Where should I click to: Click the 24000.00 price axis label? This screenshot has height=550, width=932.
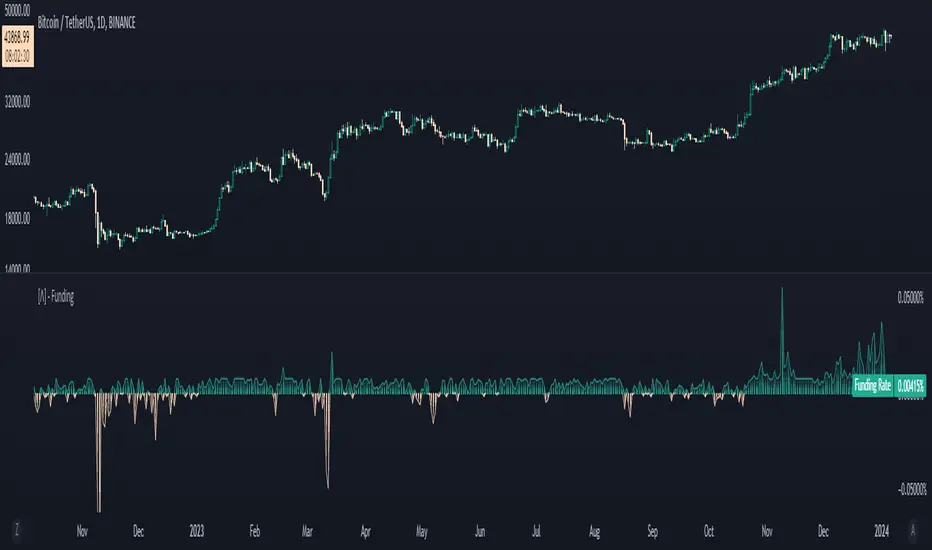[x=18, y=159]
